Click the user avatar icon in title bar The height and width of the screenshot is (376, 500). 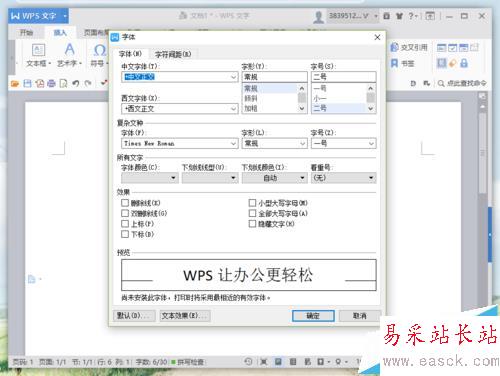[x=319, y=17]
